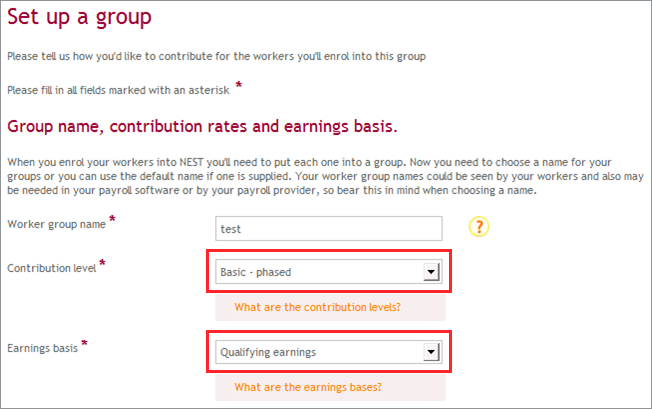The height and width of the screenshot is (409, 652).
Task: Click asterisk after 'fields marked with an asterisk'
Action: coord(239,85)
